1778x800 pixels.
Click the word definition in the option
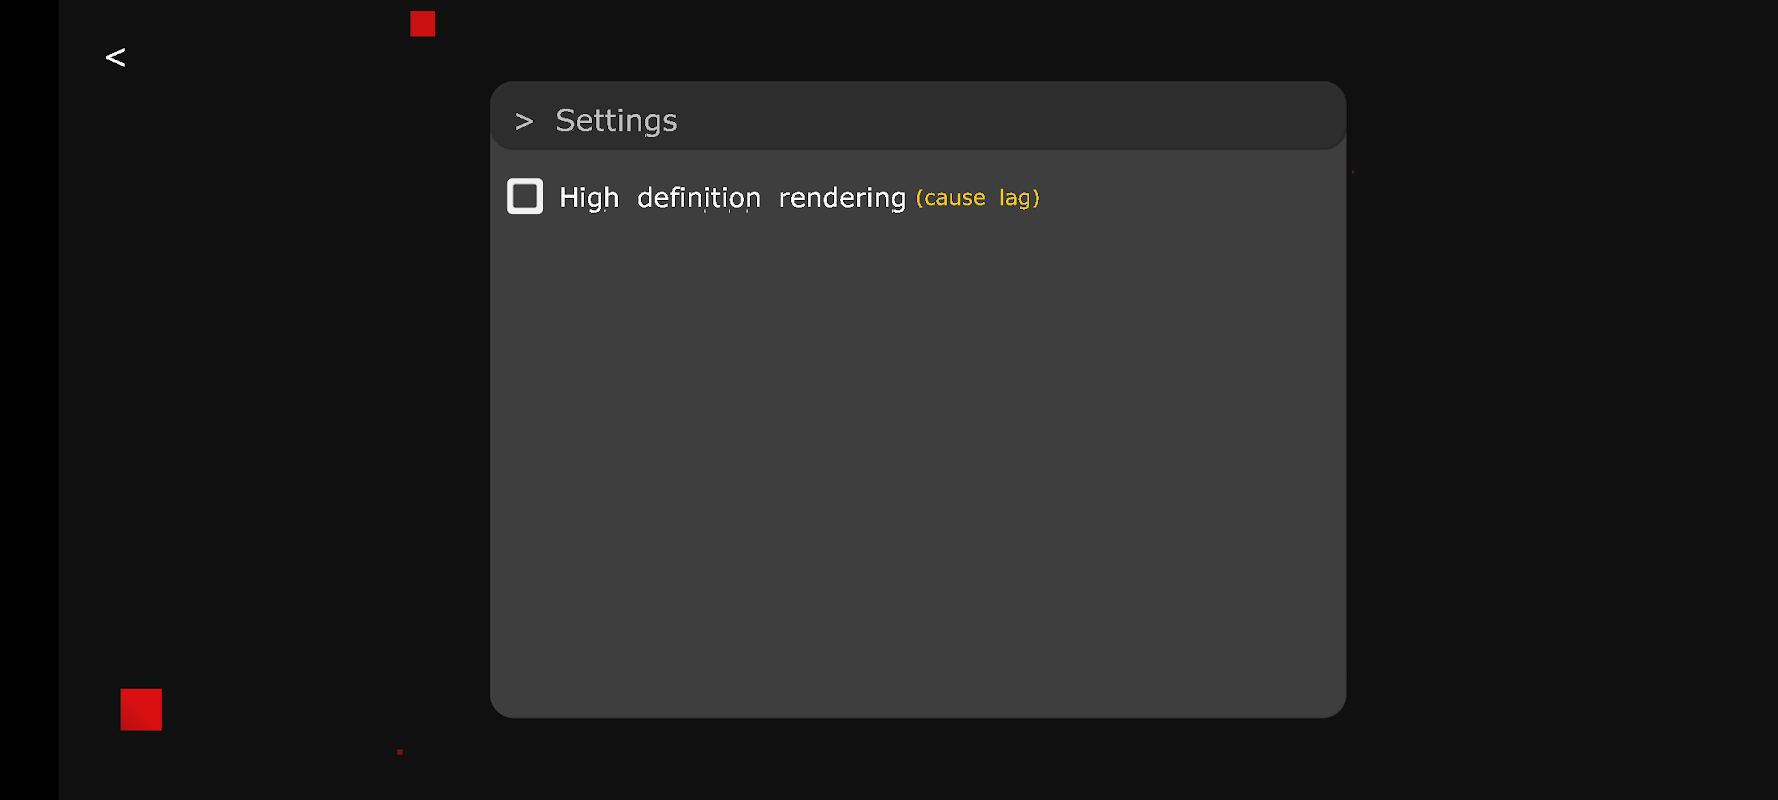(x=698, y=198)
